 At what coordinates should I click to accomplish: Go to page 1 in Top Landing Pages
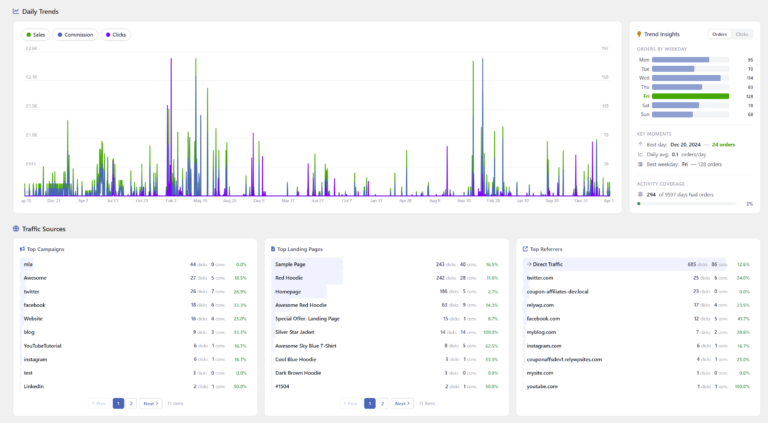pos(370,403)
